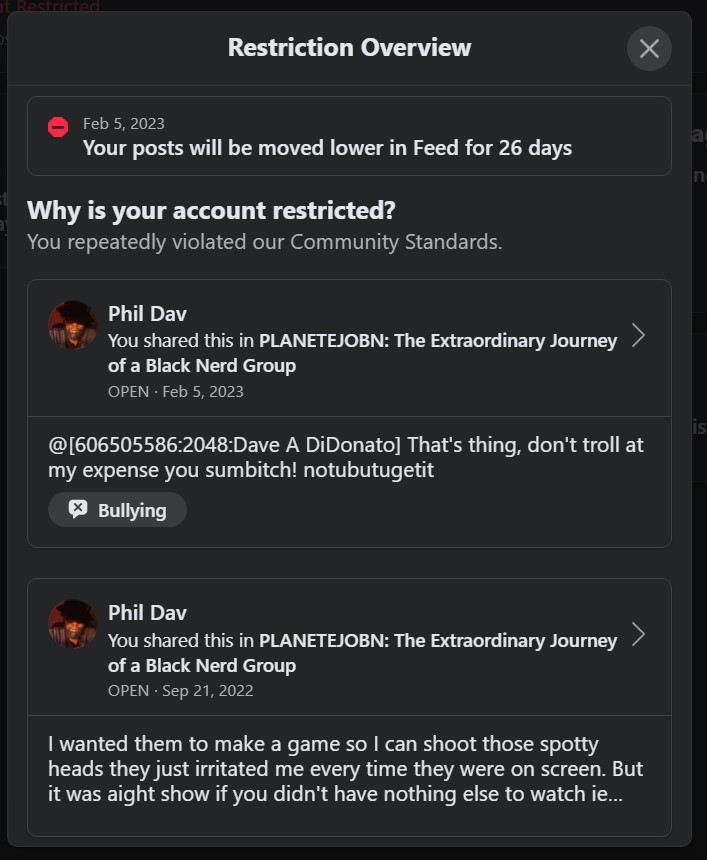Expand the Sep 21, 2022 violation details chevron
This screenshot has height=860, width=707.
pyautogui.click(x=638, y=634)
